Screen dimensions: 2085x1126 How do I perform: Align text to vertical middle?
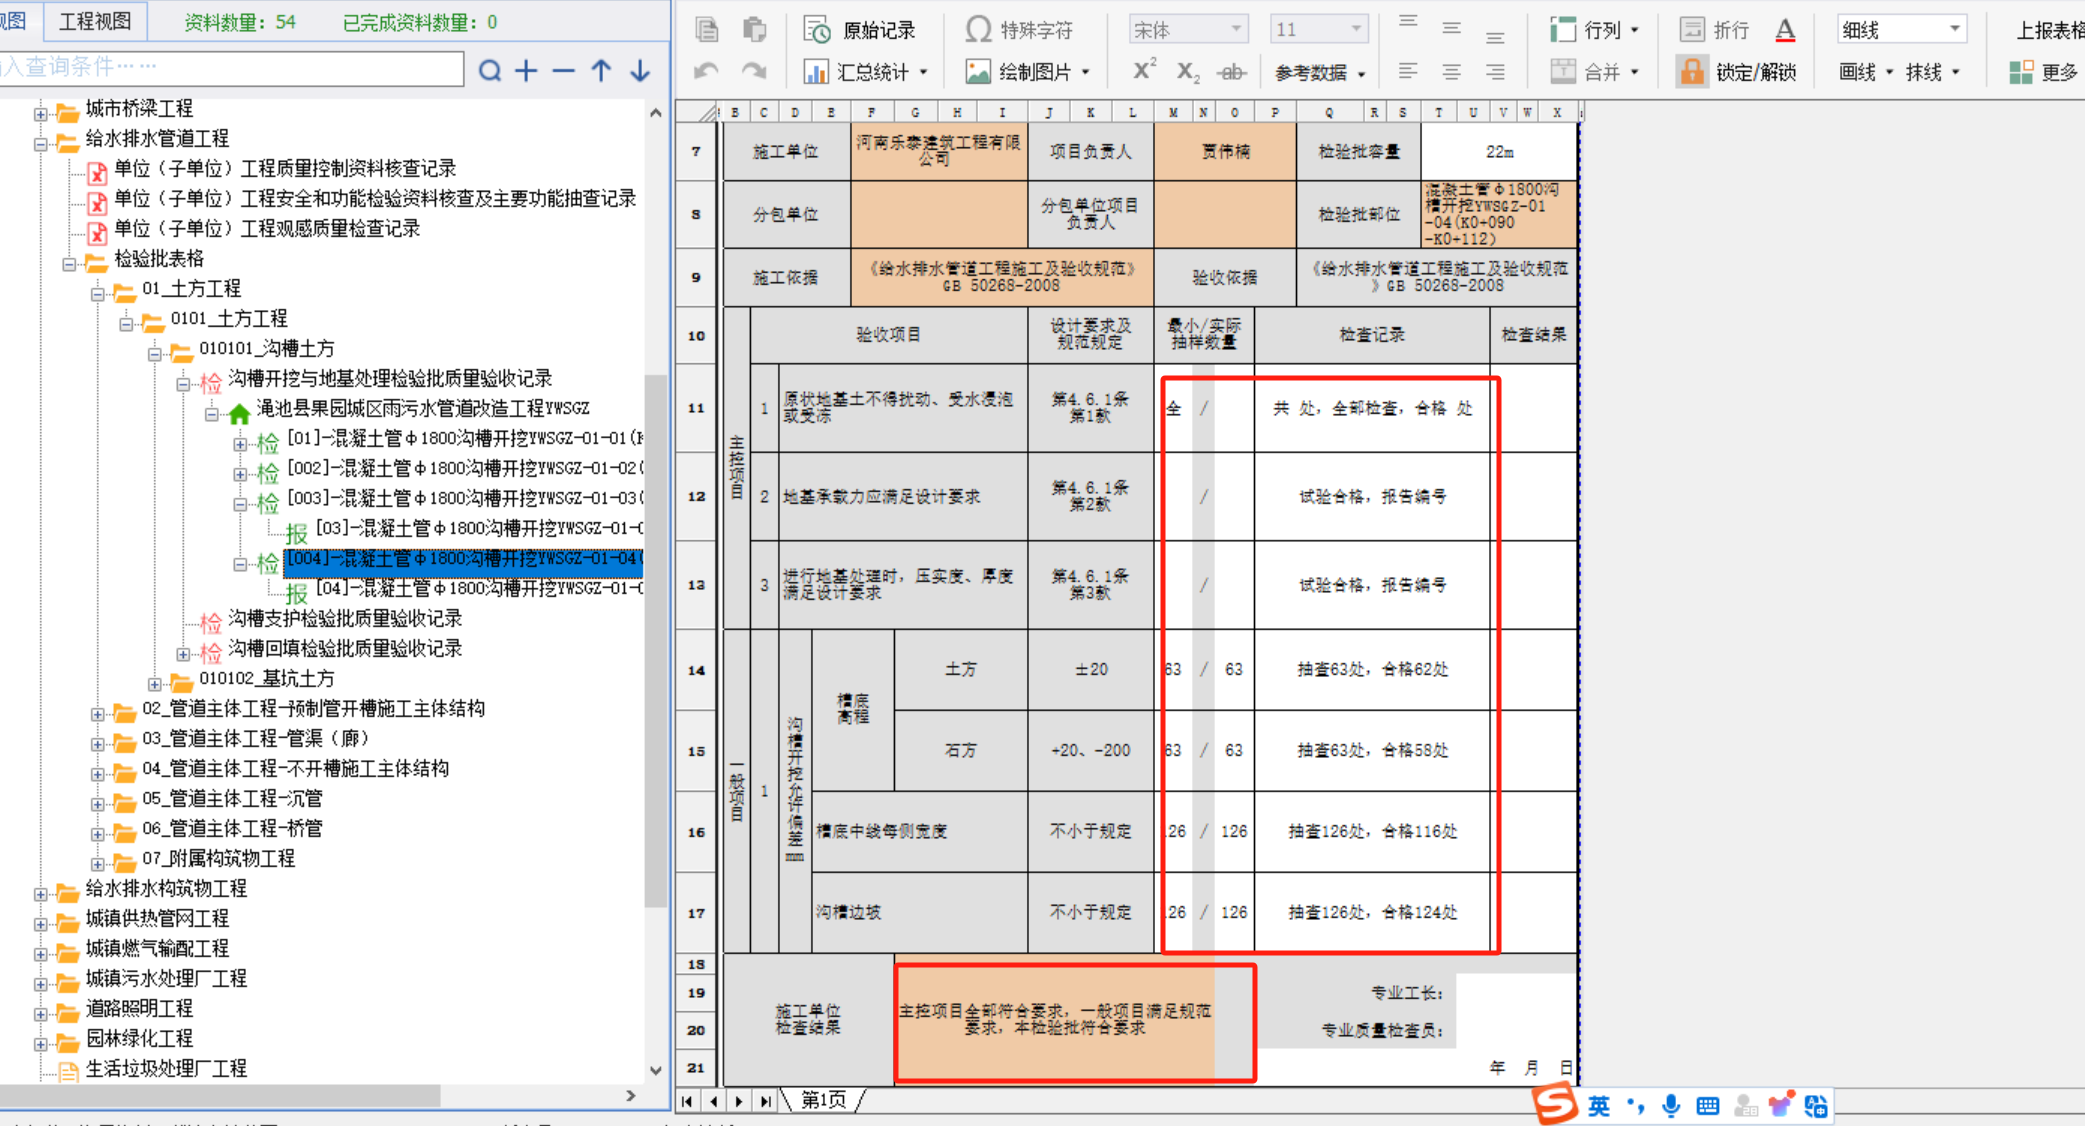[x=1452, y=29]
